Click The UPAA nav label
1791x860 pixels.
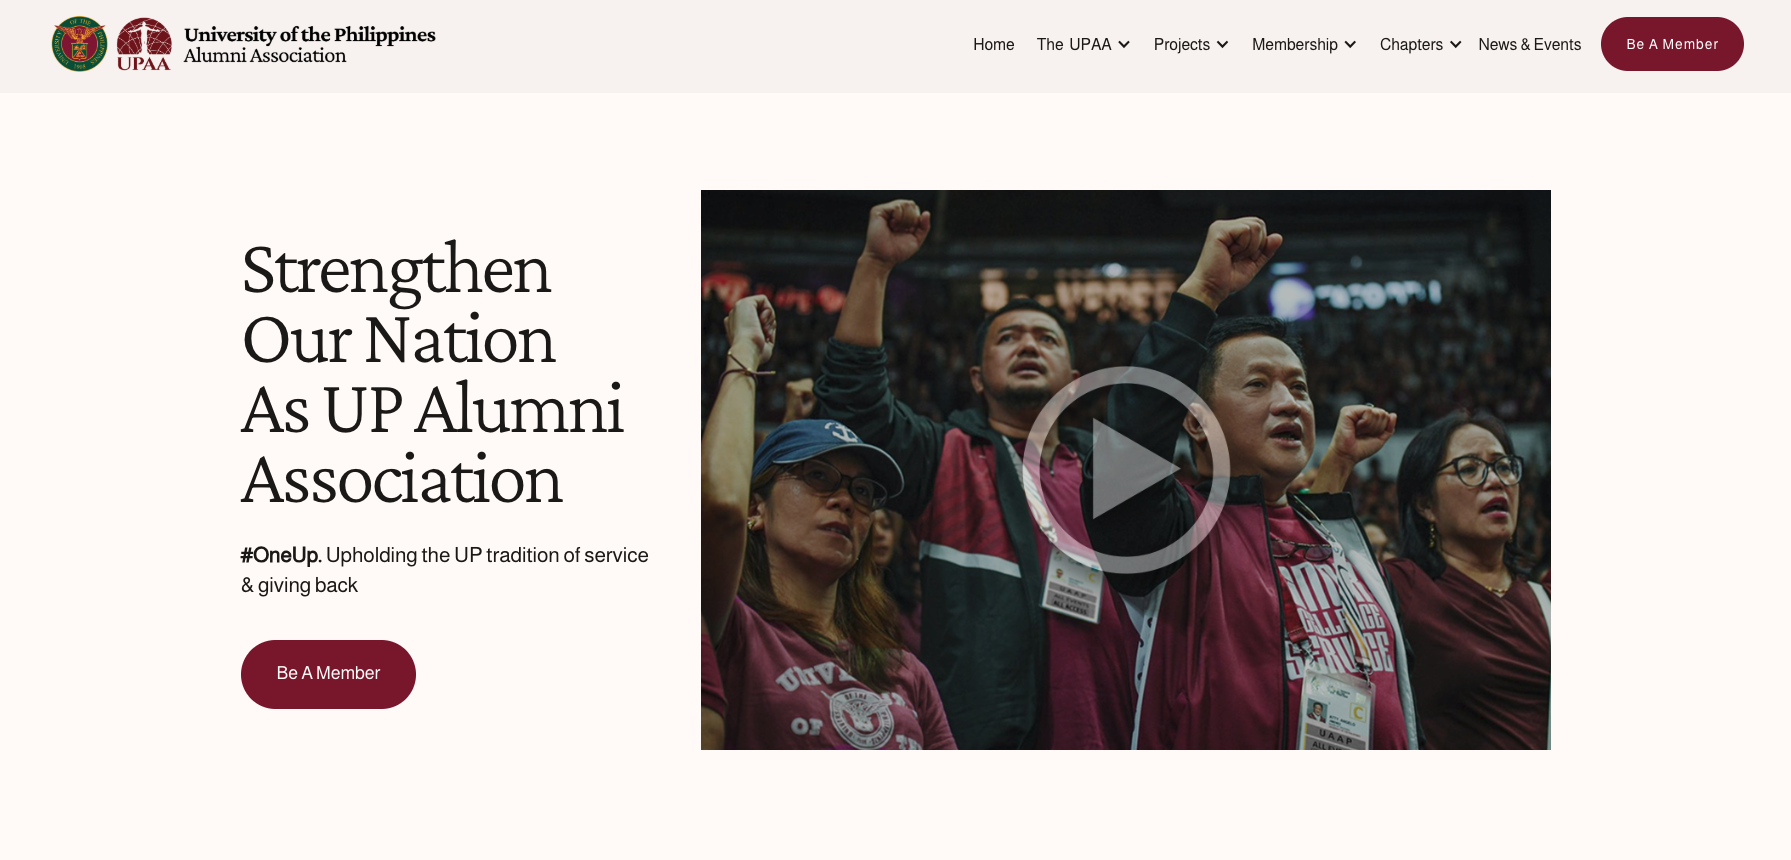1074,44
